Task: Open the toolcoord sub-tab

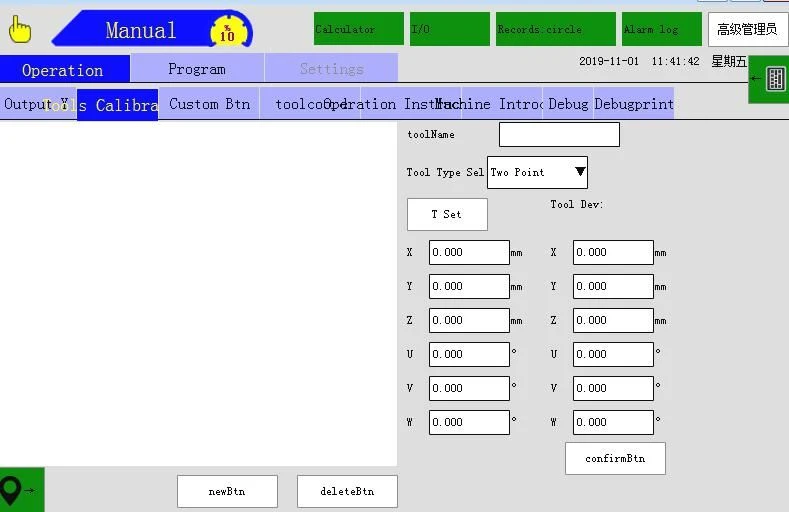Action: pos(310,104)
